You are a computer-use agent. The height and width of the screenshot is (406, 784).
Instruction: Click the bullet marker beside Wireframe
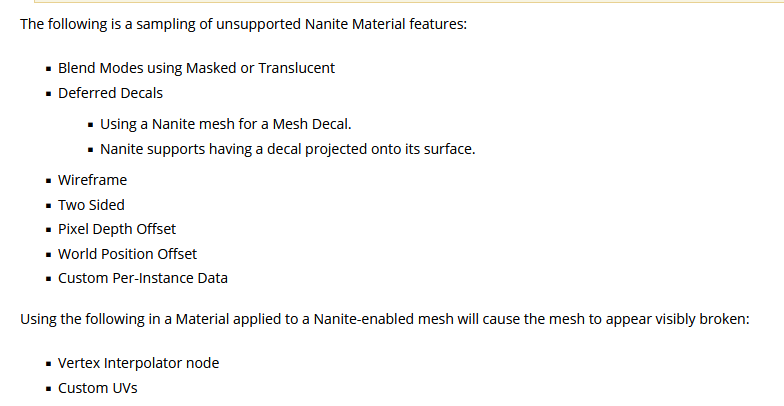pos(48,180)
